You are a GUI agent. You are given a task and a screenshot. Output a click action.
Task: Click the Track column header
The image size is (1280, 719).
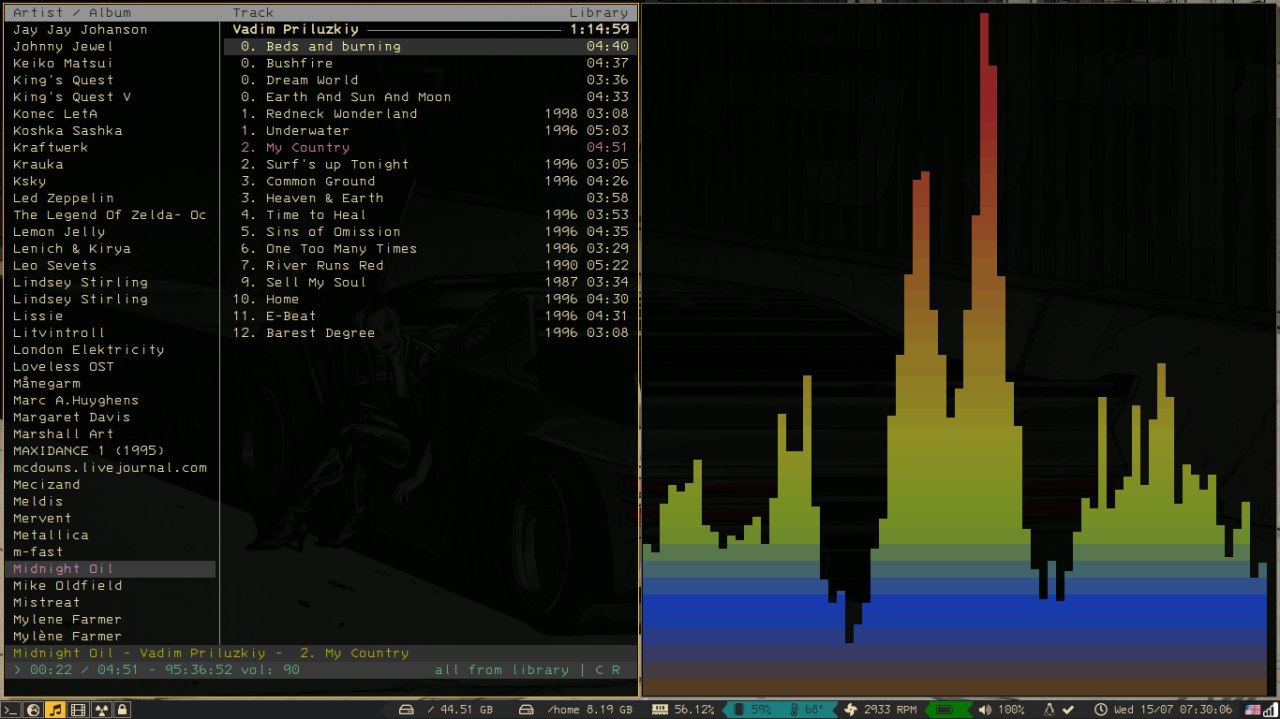pyautogui.click(x=253, y=13)
